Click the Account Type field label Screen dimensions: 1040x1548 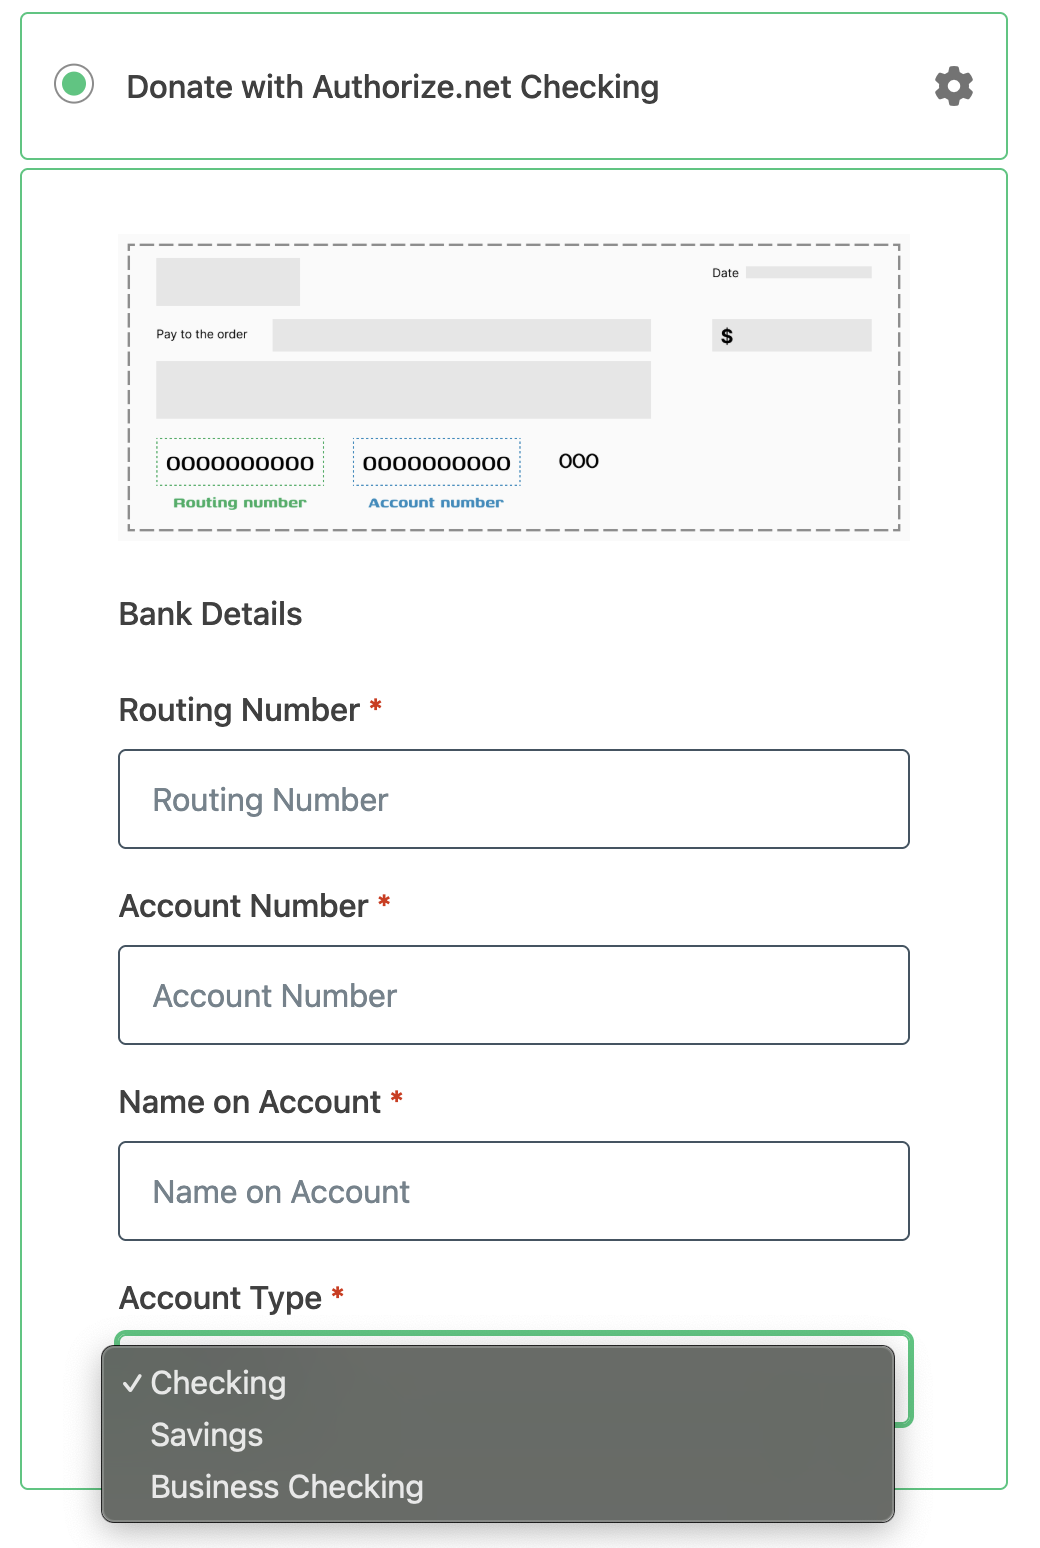(220, 1298)
